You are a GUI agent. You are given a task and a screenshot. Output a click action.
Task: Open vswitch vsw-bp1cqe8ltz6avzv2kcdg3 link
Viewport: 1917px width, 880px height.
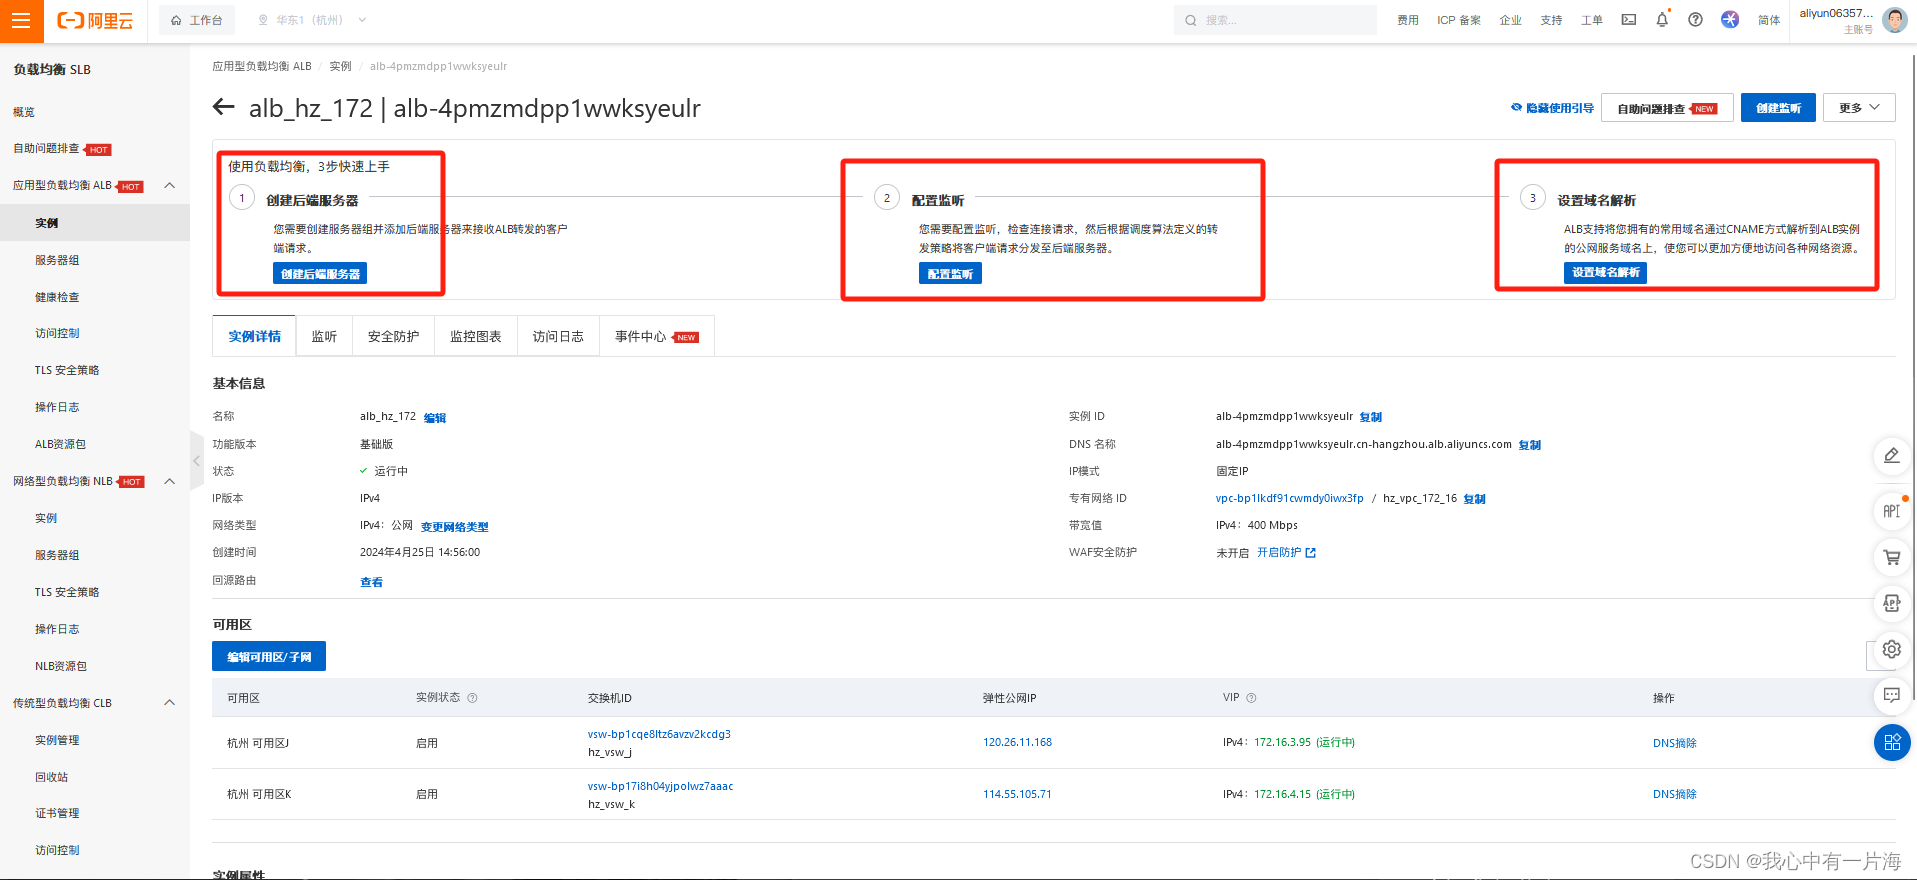[659, 734]
